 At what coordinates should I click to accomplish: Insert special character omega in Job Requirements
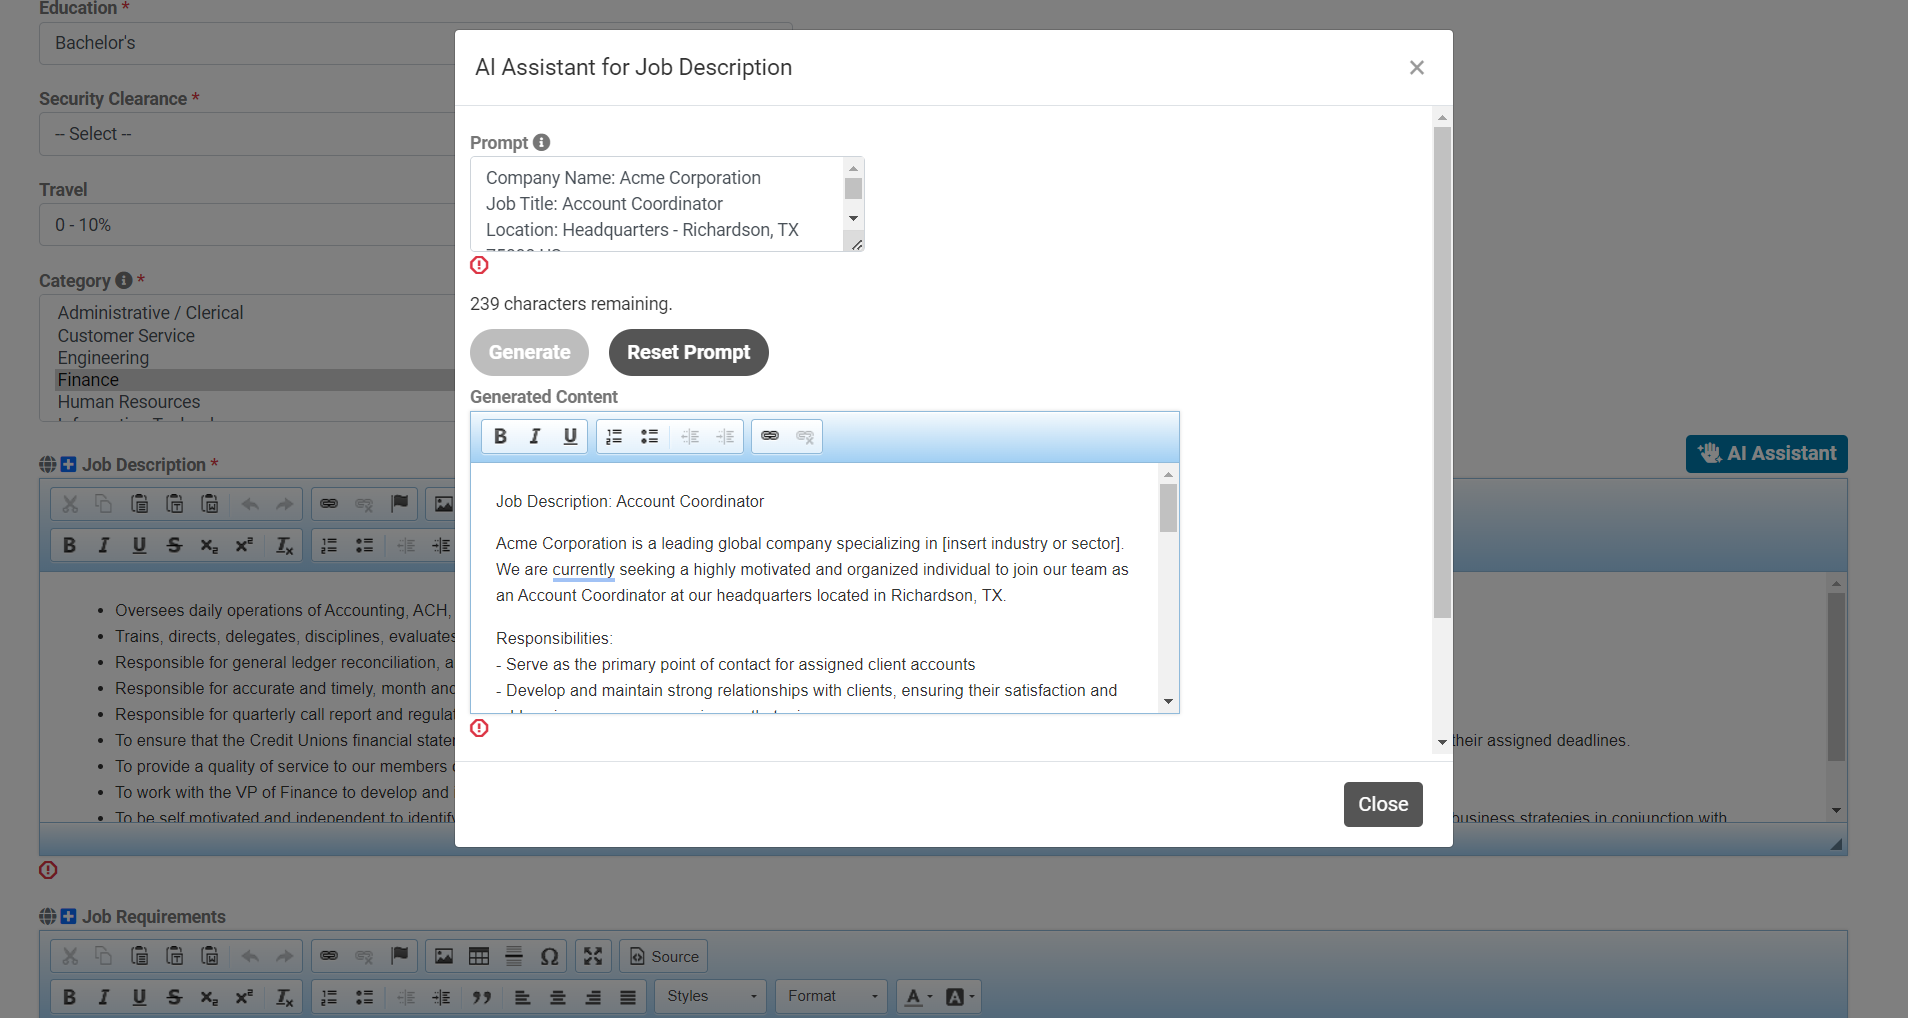[549, 956]
